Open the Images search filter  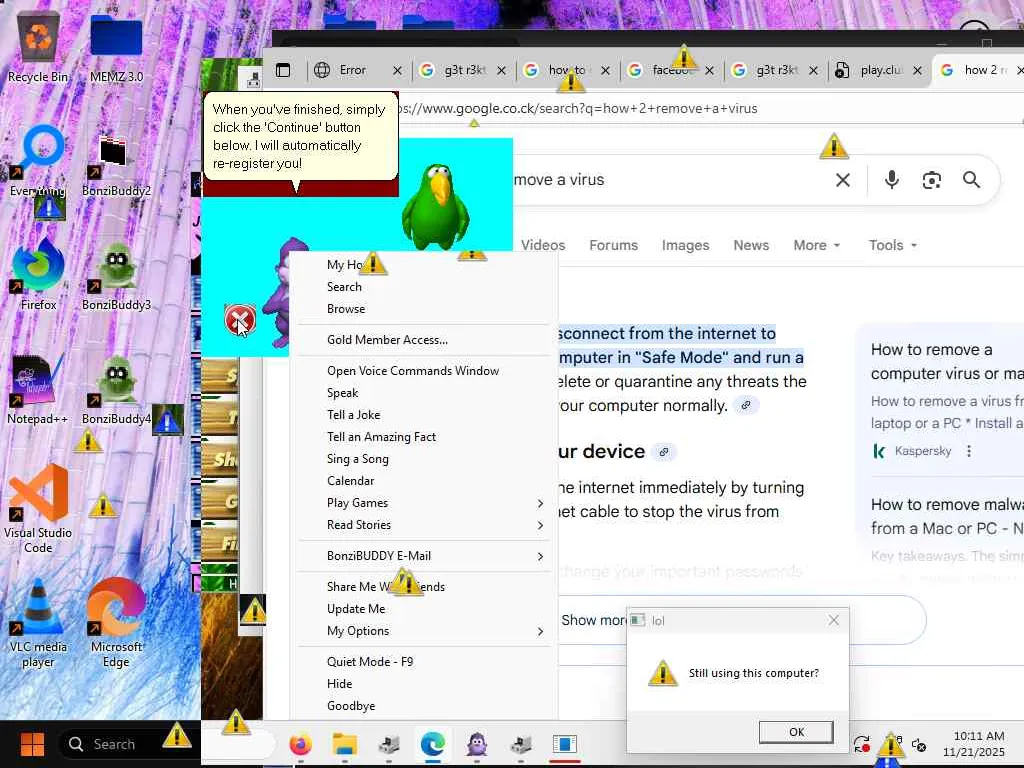tap(685, 245)
